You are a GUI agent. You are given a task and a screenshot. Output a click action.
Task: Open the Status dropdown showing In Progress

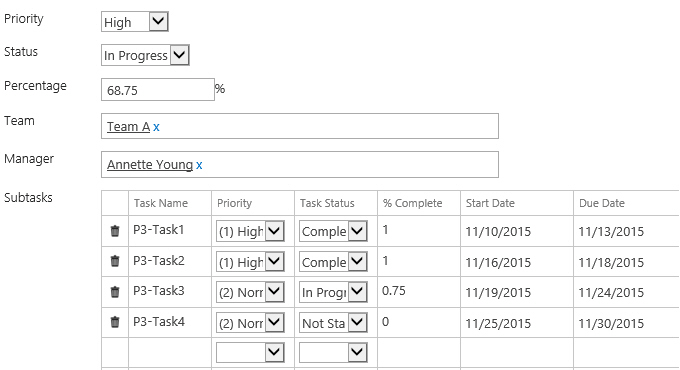coord(145,55)
